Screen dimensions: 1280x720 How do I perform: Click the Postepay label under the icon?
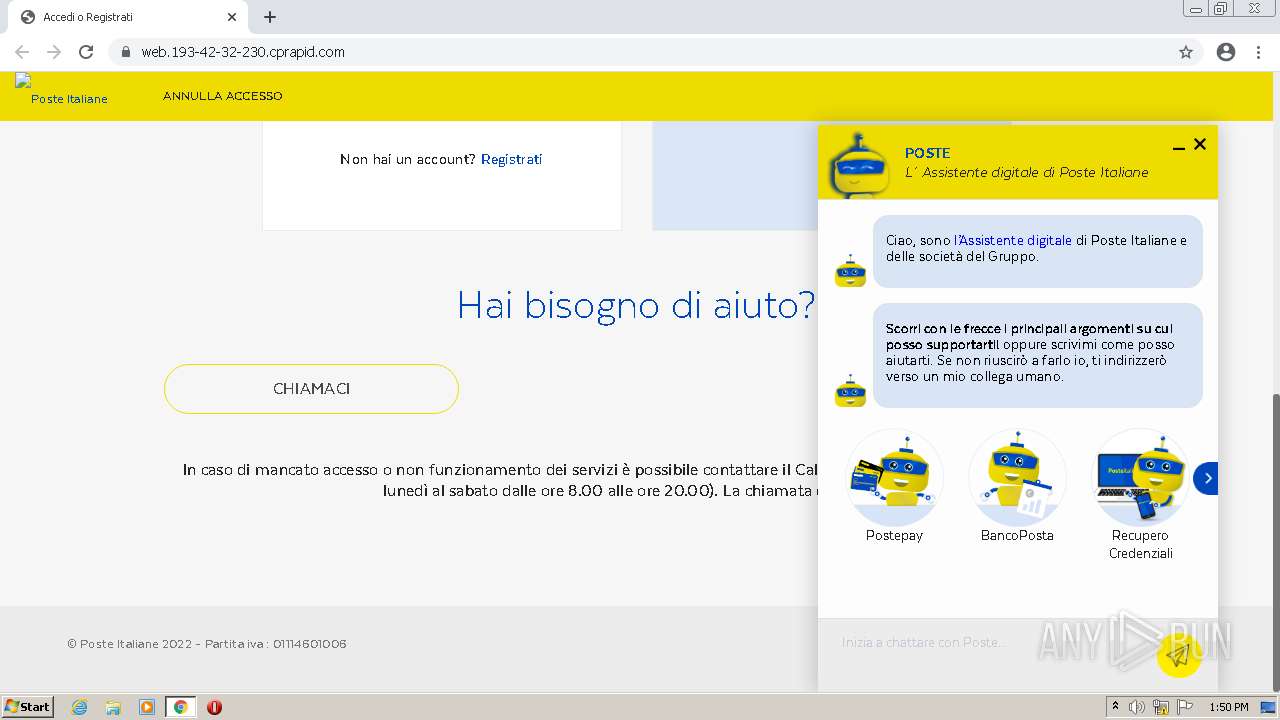coord(894,535)
